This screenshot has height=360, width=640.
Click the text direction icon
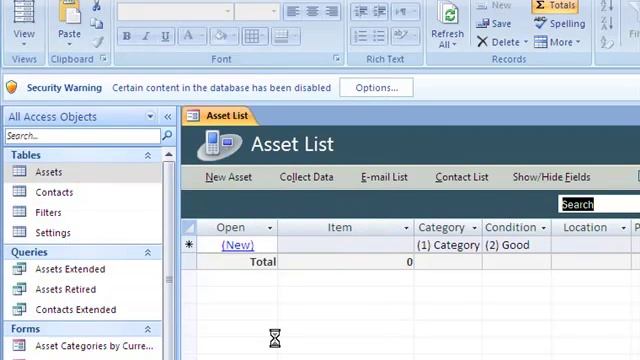(x=401, y=11)
